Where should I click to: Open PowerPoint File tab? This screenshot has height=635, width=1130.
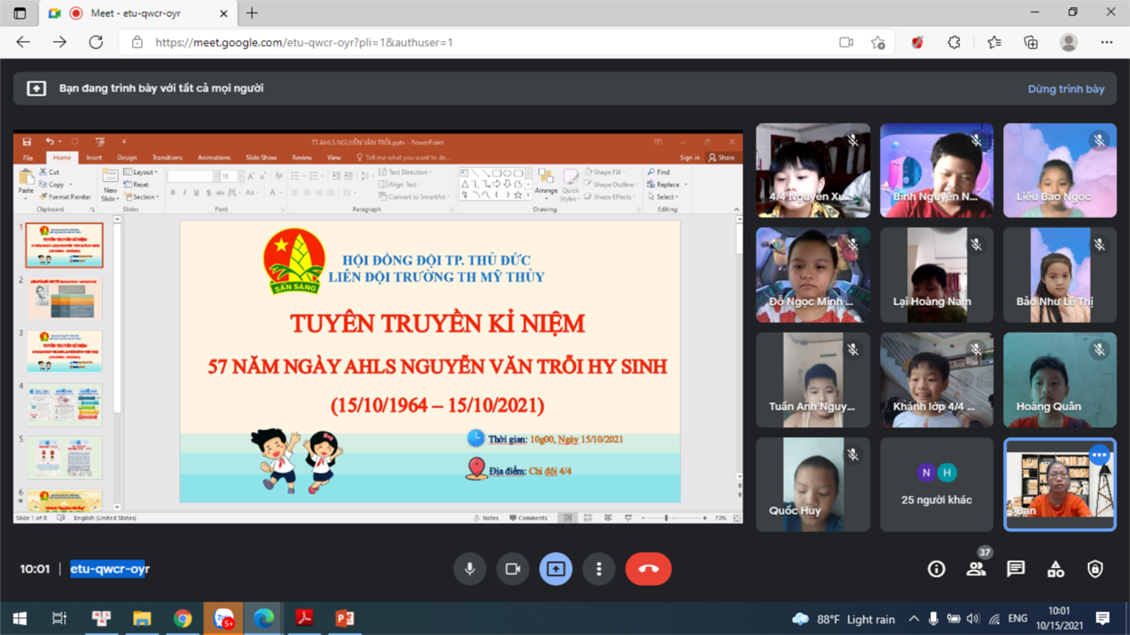coord(28,157)
